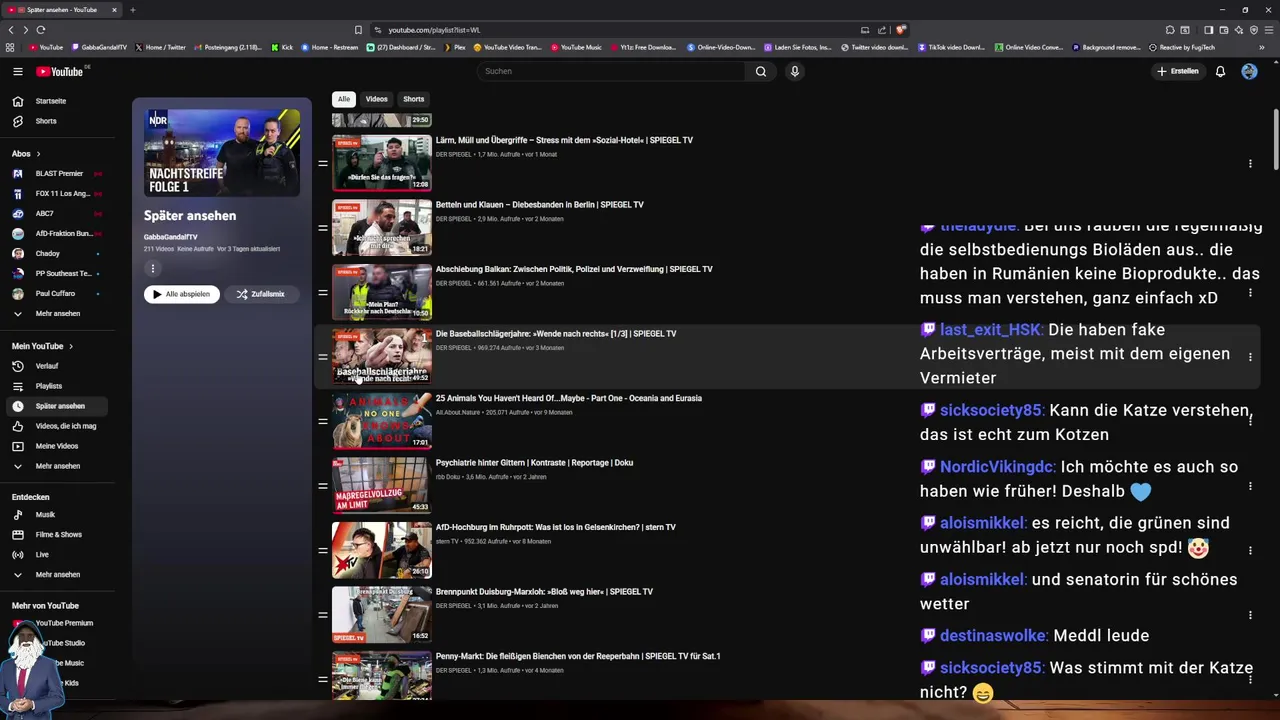The image size is (1280, 720).
Task: Open FOX 11 Los Angeles subscription
Action: point(56,194)
